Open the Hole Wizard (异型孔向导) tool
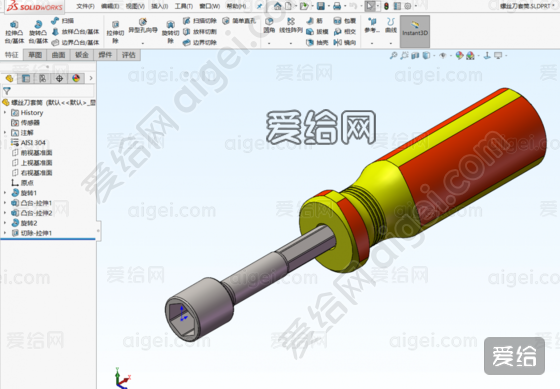Screen dimensions: 560x389 coord(143,26)
